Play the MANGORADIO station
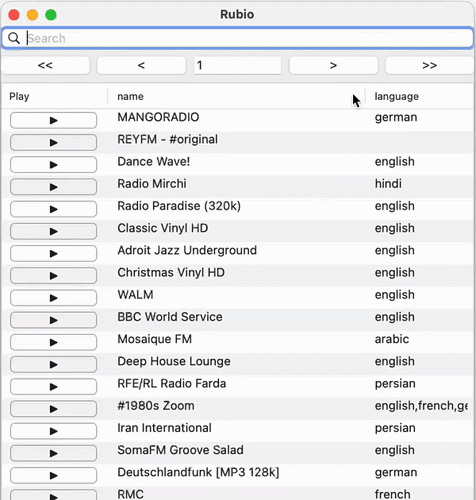This screenshot has height=500, width=476. [53, 120]
